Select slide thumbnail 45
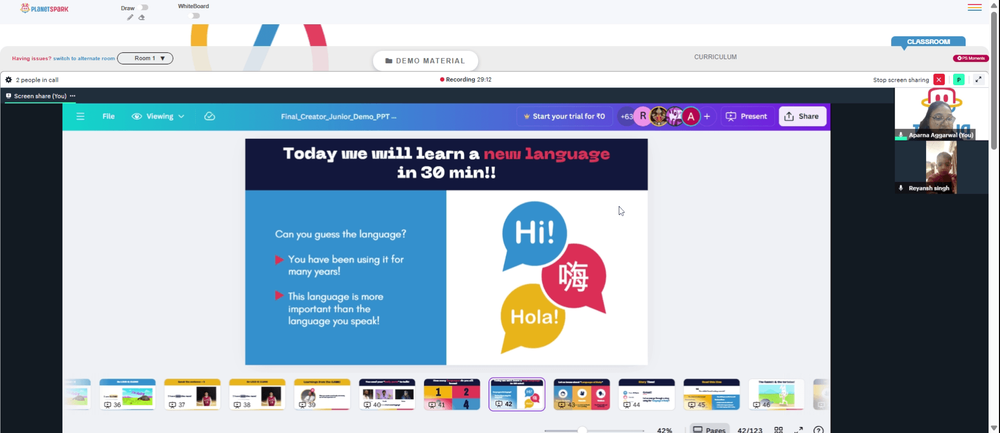The height and width of the screenshot is (433, 1000). coord(712,394)
